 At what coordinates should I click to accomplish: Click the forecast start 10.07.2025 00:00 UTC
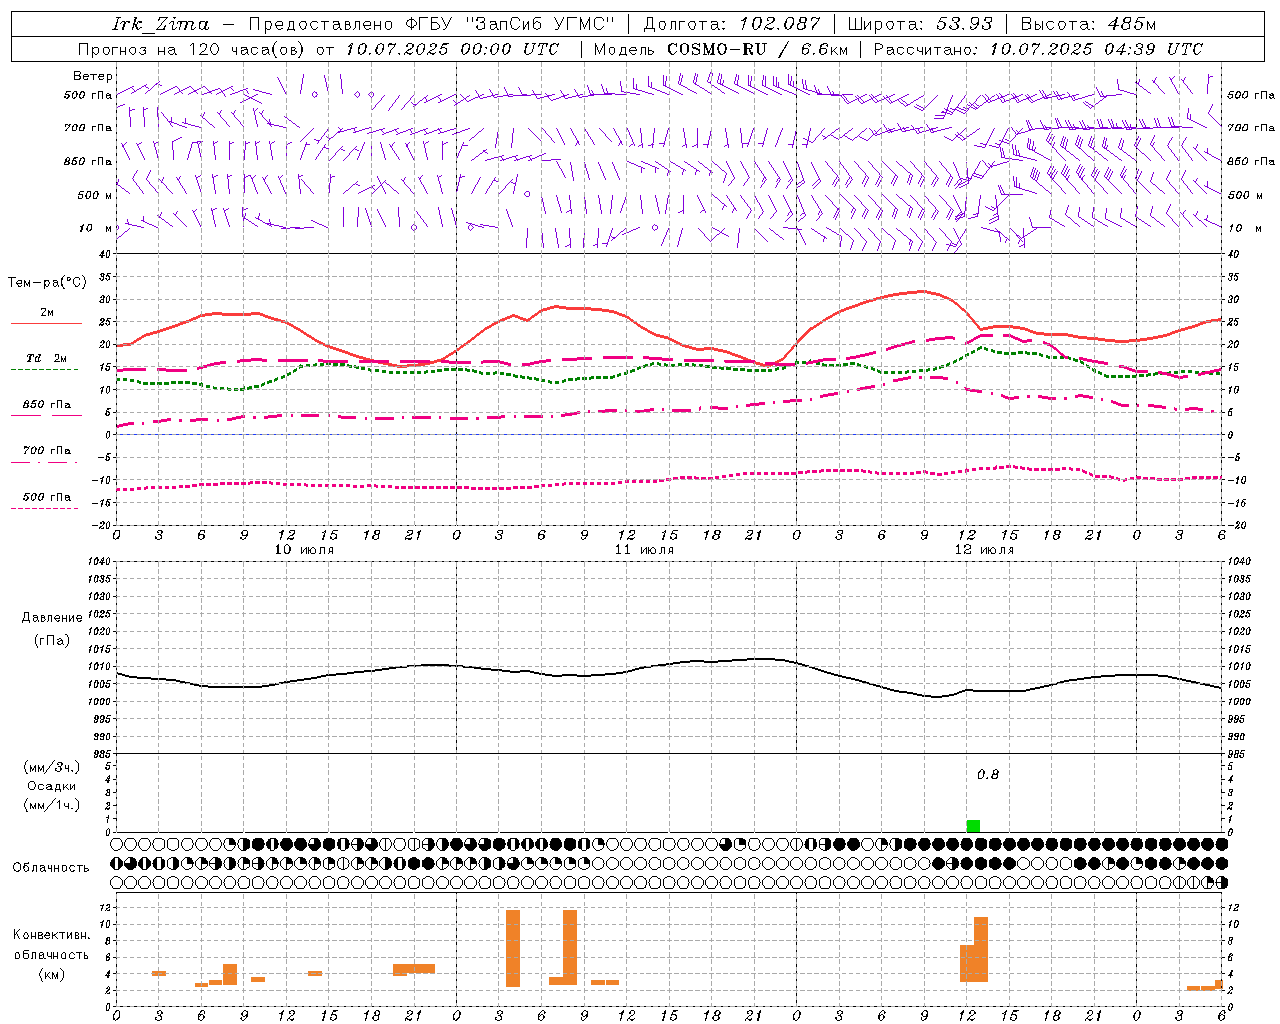[452, 49]
